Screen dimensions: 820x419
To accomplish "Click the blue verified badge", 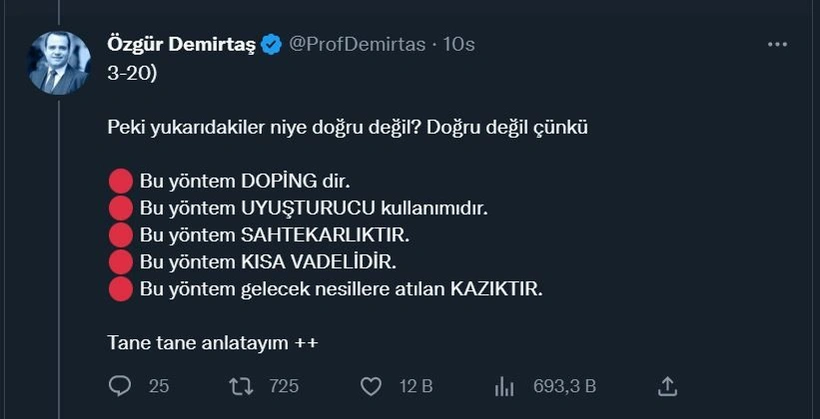I will point(271,44).
